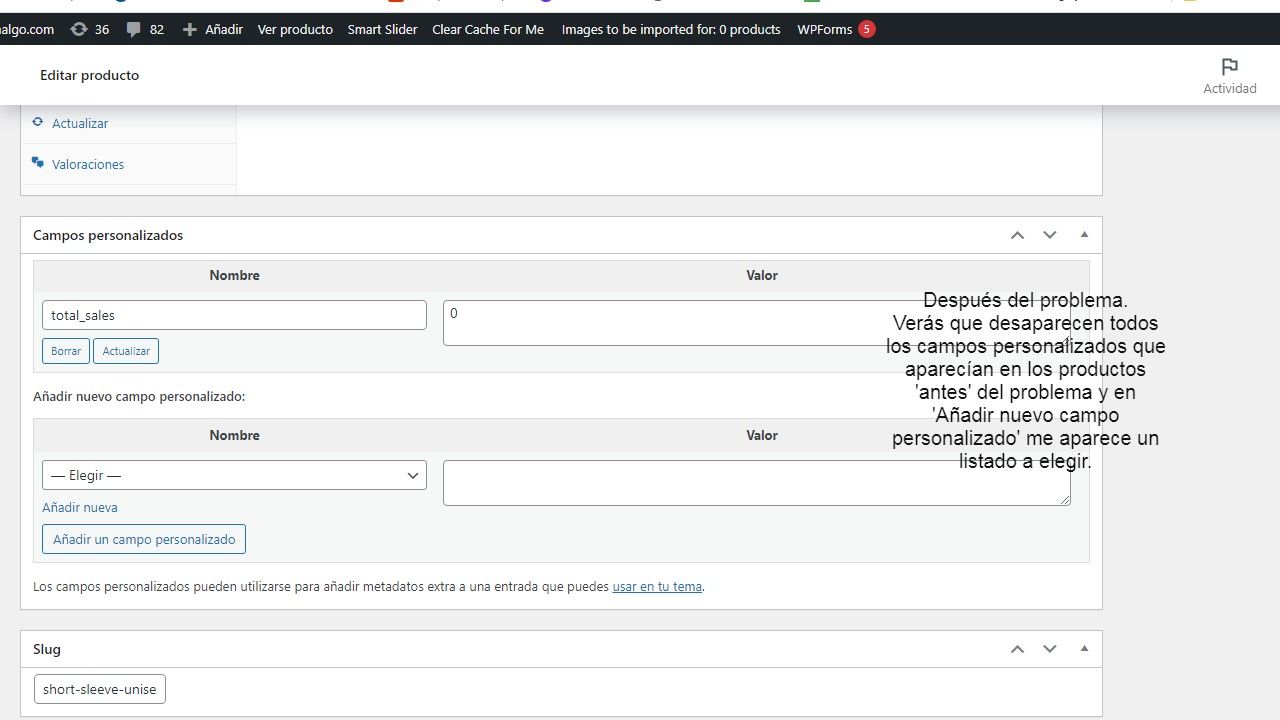Screen dimensions: 1280x720
Task: Click the slug field short-sleeve-unise
Action: [100, 689]
